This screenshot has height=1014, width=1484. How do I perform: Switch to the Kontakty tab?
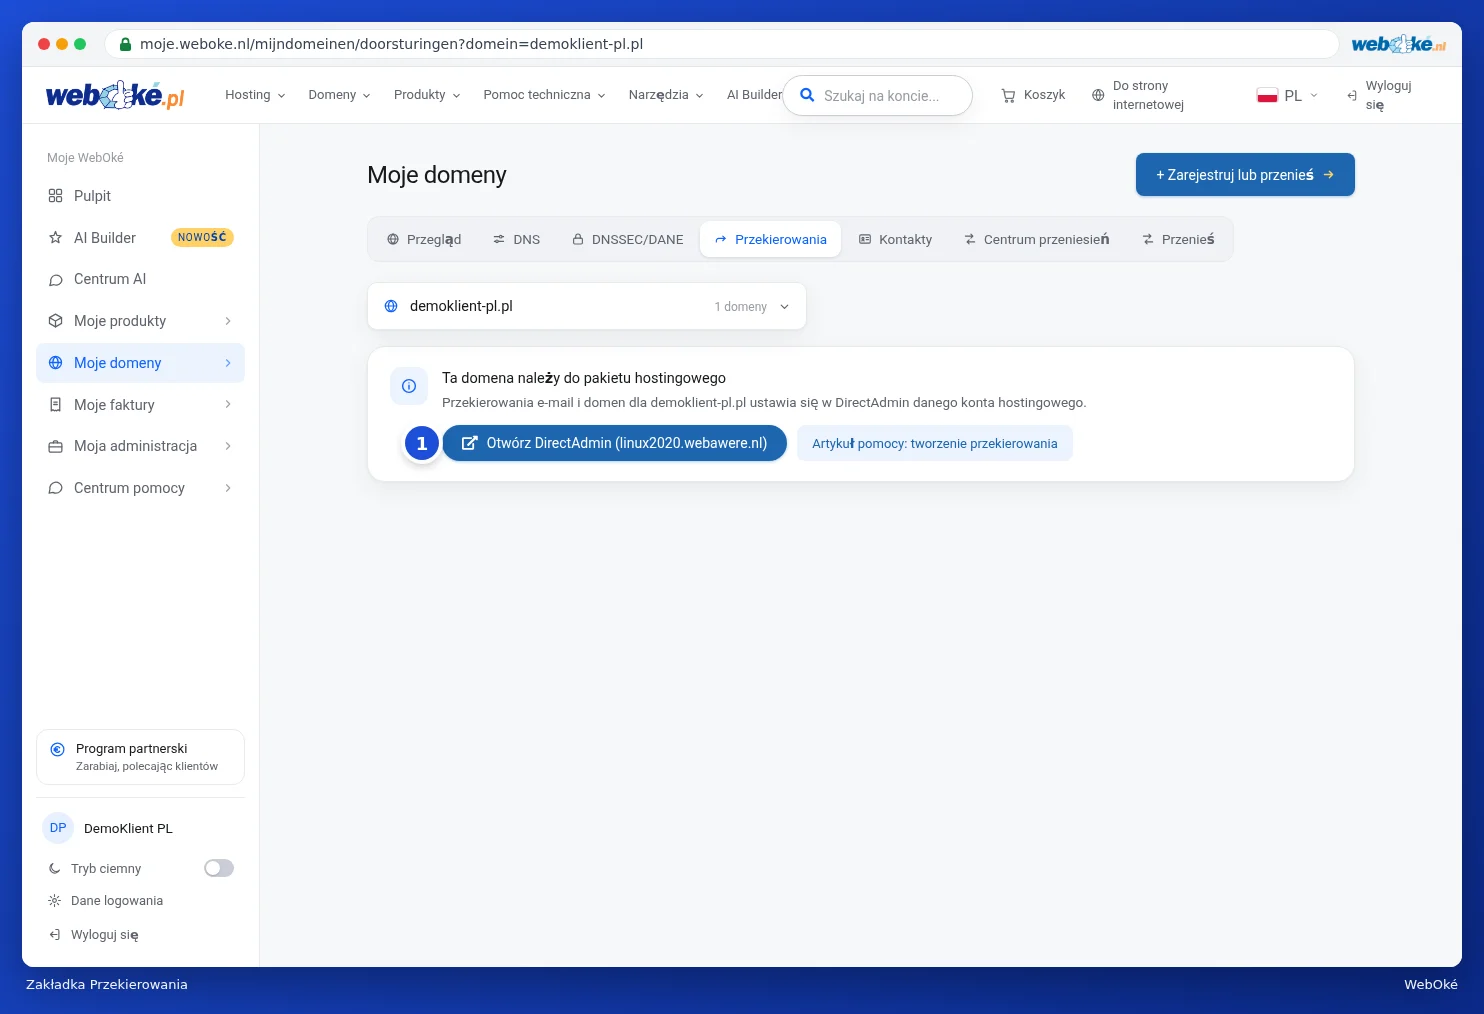click(896, 240)
